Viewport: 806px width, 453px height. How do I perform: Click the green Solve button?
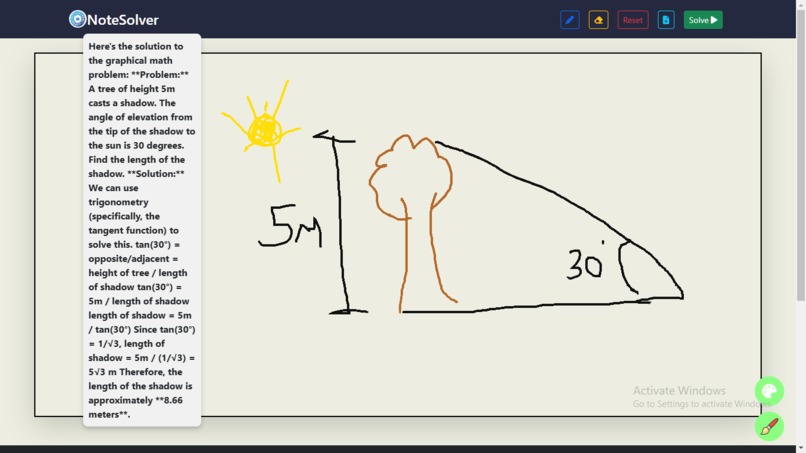pos(703,20)
